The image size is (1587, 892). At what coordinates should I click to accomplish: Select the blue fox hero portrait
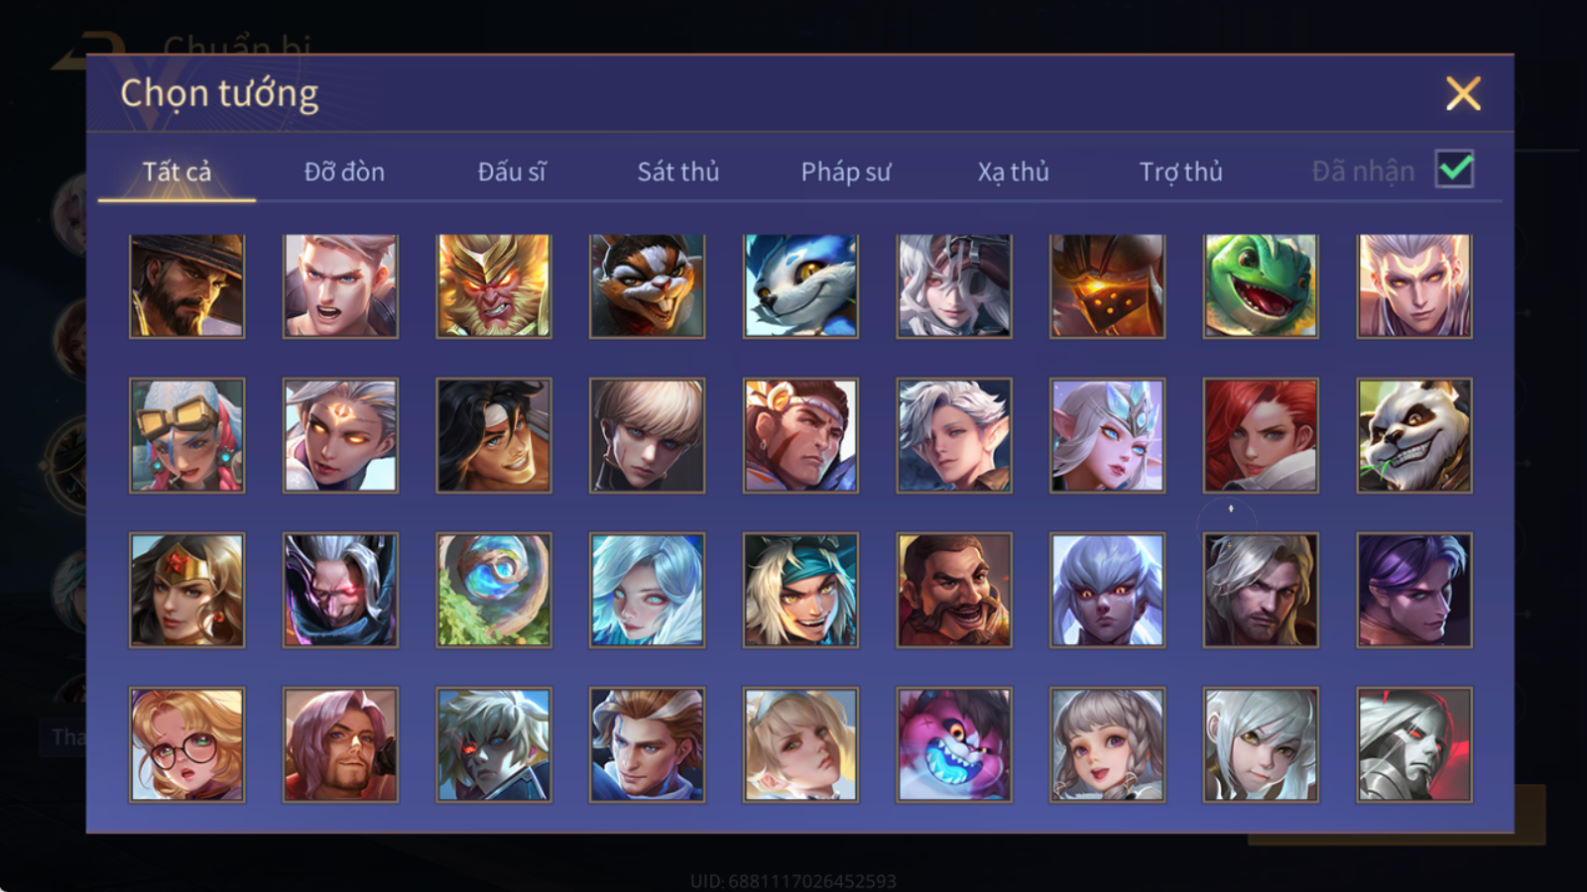click(800, 286)
